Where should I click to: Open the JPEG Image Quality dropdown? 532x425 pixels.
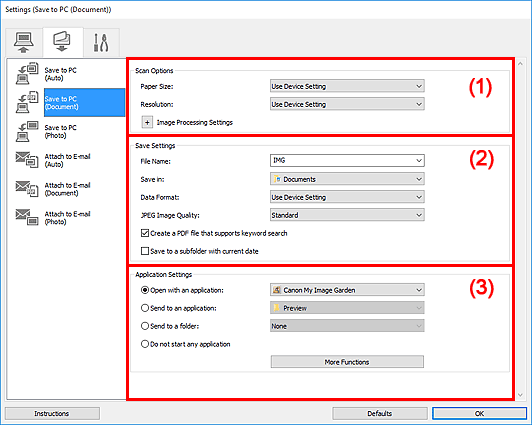click(x=347, y=215)
